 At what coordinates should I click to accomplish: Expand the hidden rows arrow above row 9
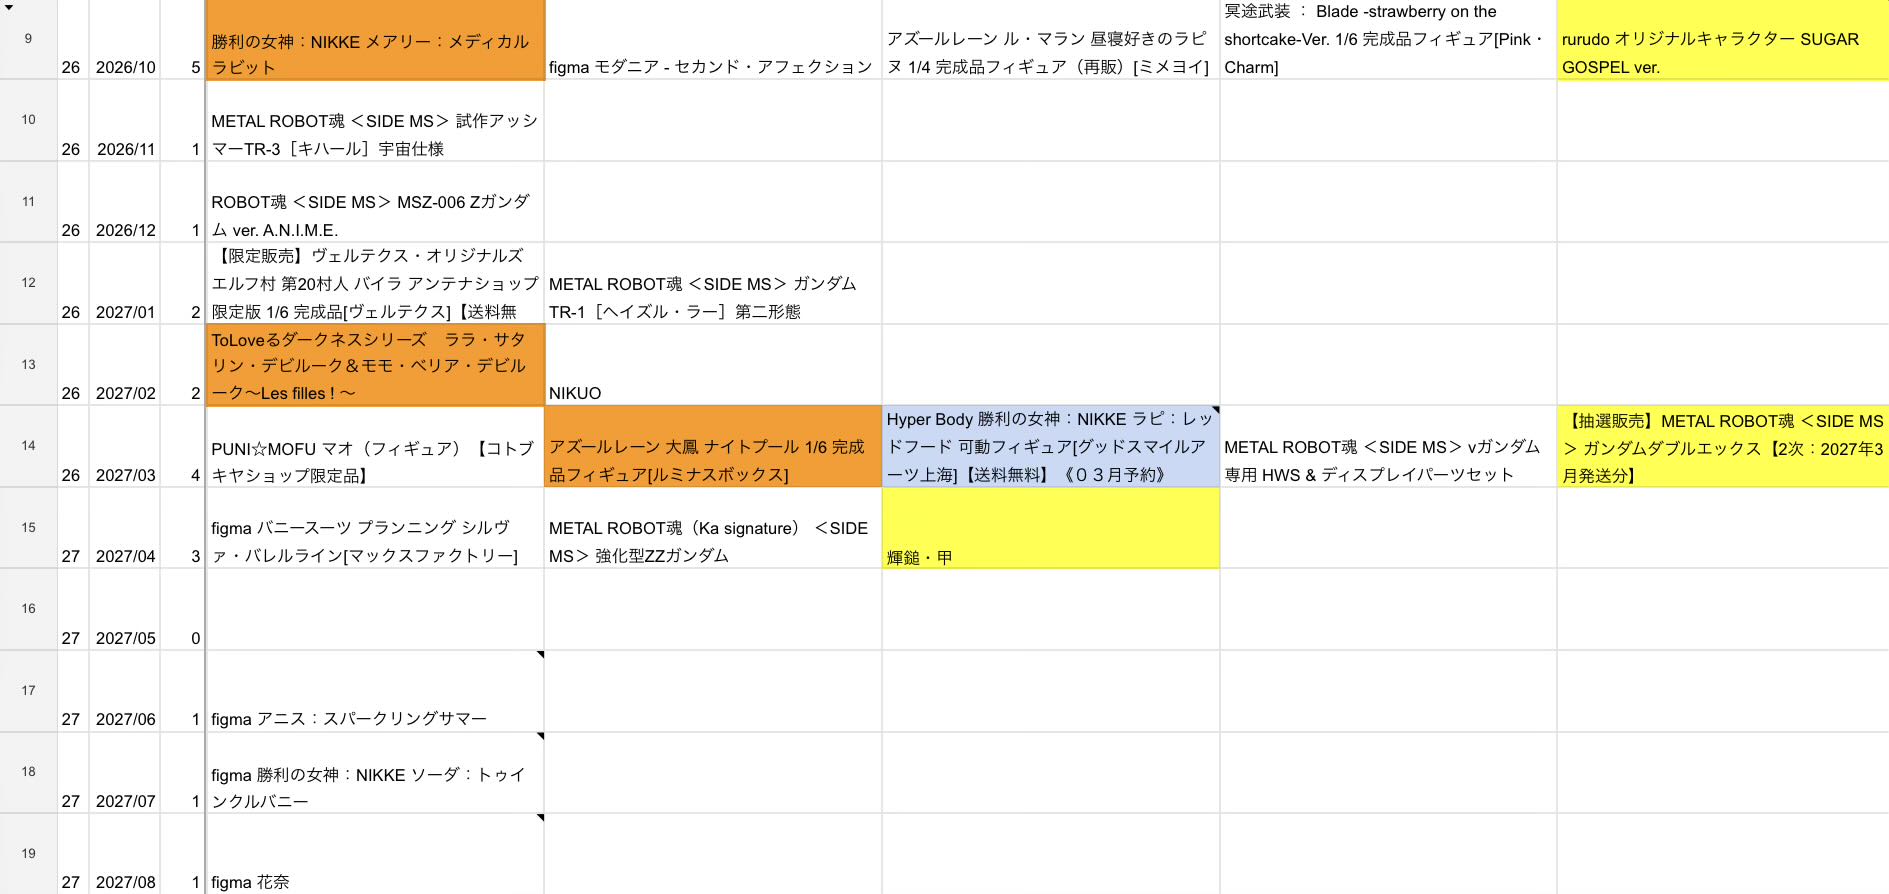[9, 7]
